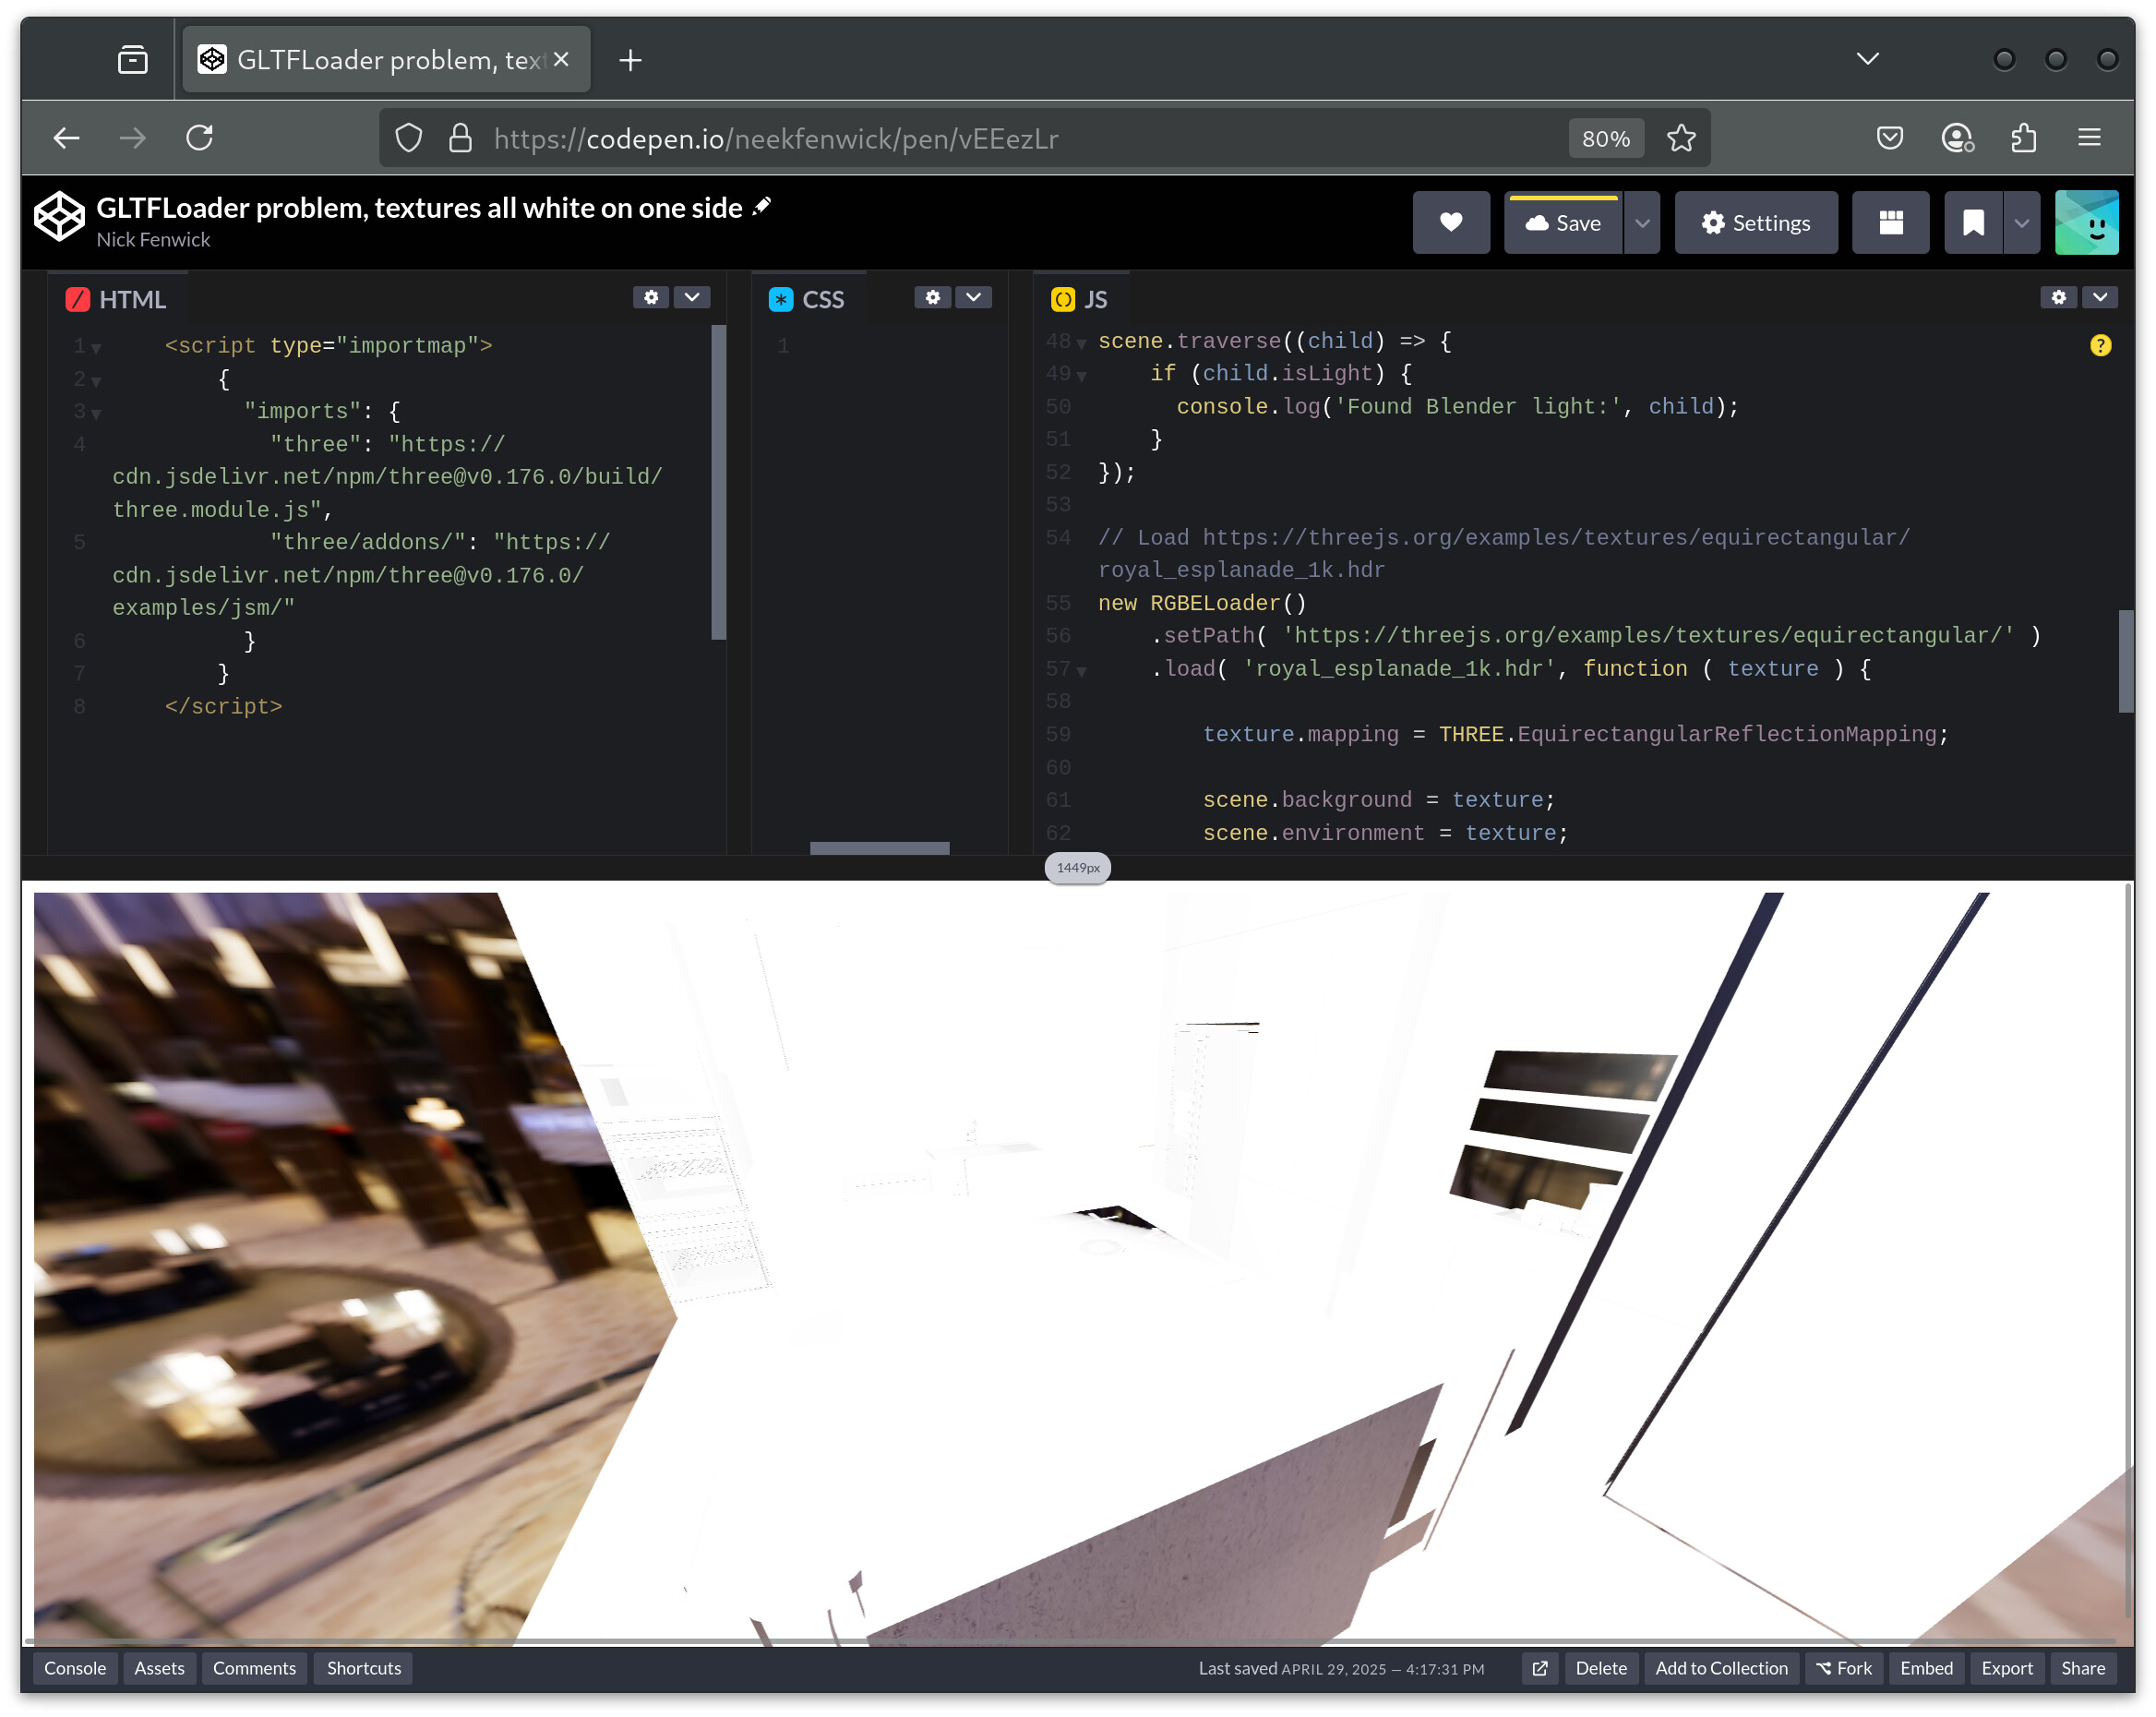Collapse the fold arrow on HTML line 3
The height and width of the screenshot is (1717, 2156).
96,413
